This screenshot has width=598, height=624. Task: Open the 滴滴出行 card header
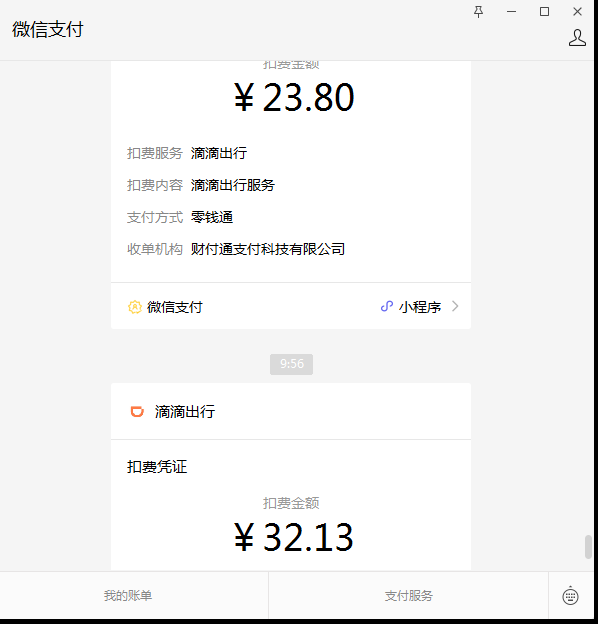click(291, 411)
